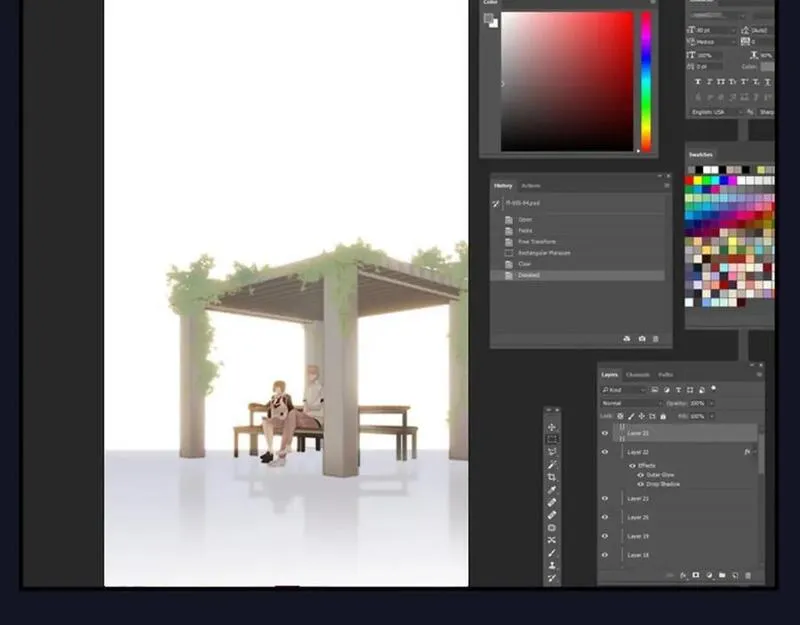Select the Move tool in the toolbar
Viewport: 800px width, 625px height.
click(552, 427)
